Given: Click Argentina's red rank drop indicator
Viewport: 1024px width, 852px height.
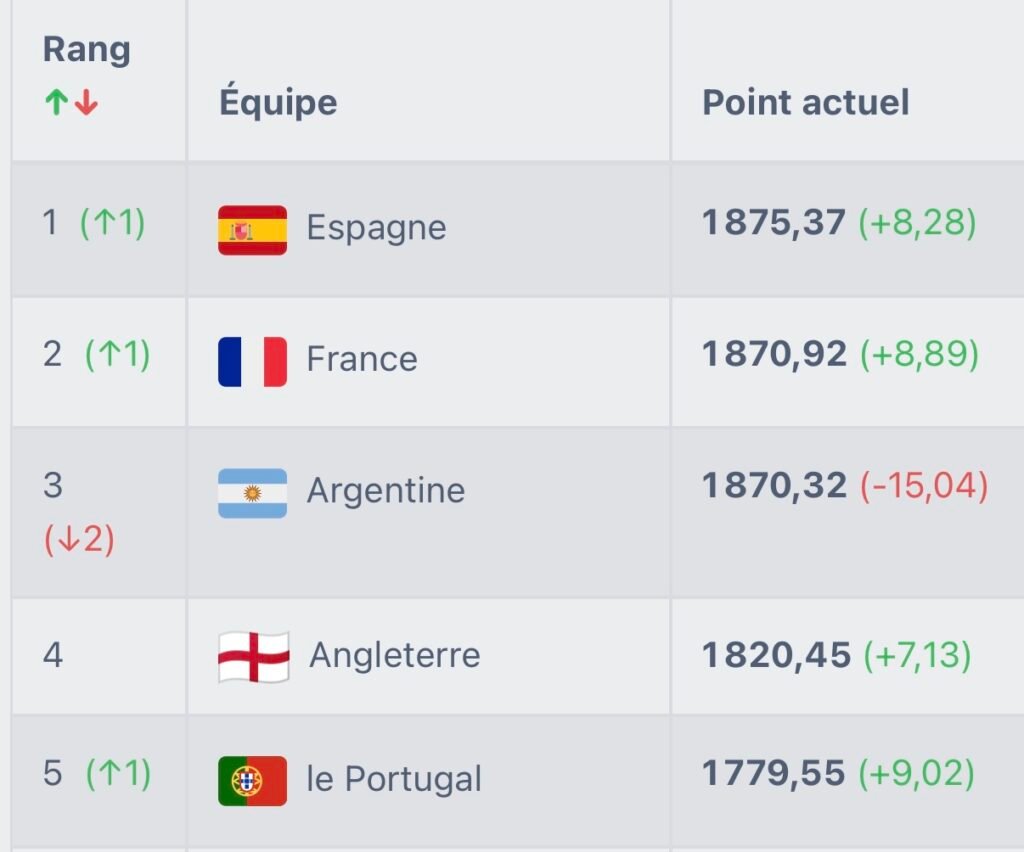Looking at the screenshot, I should [x=79, y=540].
